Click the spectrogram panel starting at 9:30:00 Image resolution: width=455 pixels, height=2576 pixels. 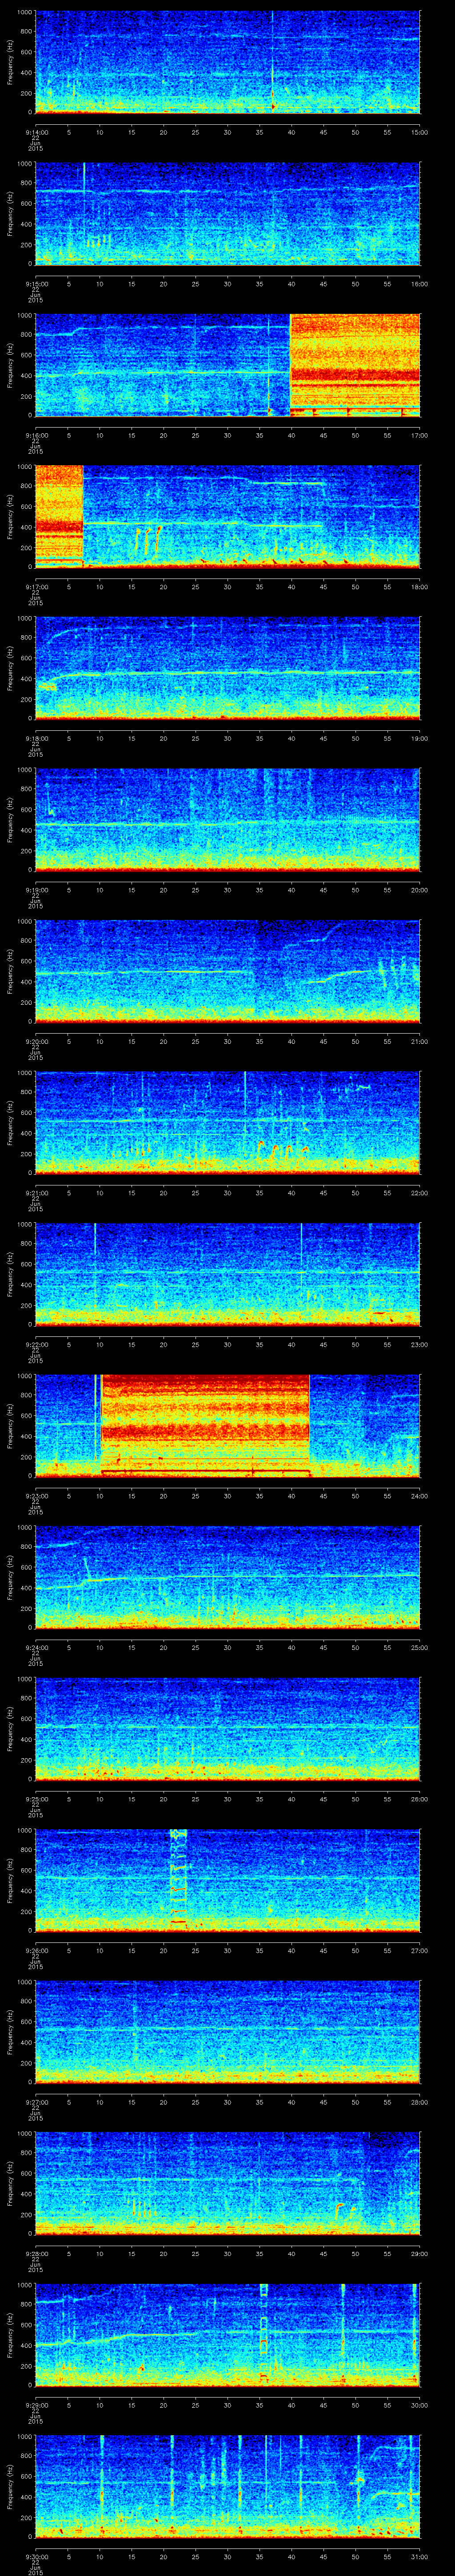(x=227, y=2487)
